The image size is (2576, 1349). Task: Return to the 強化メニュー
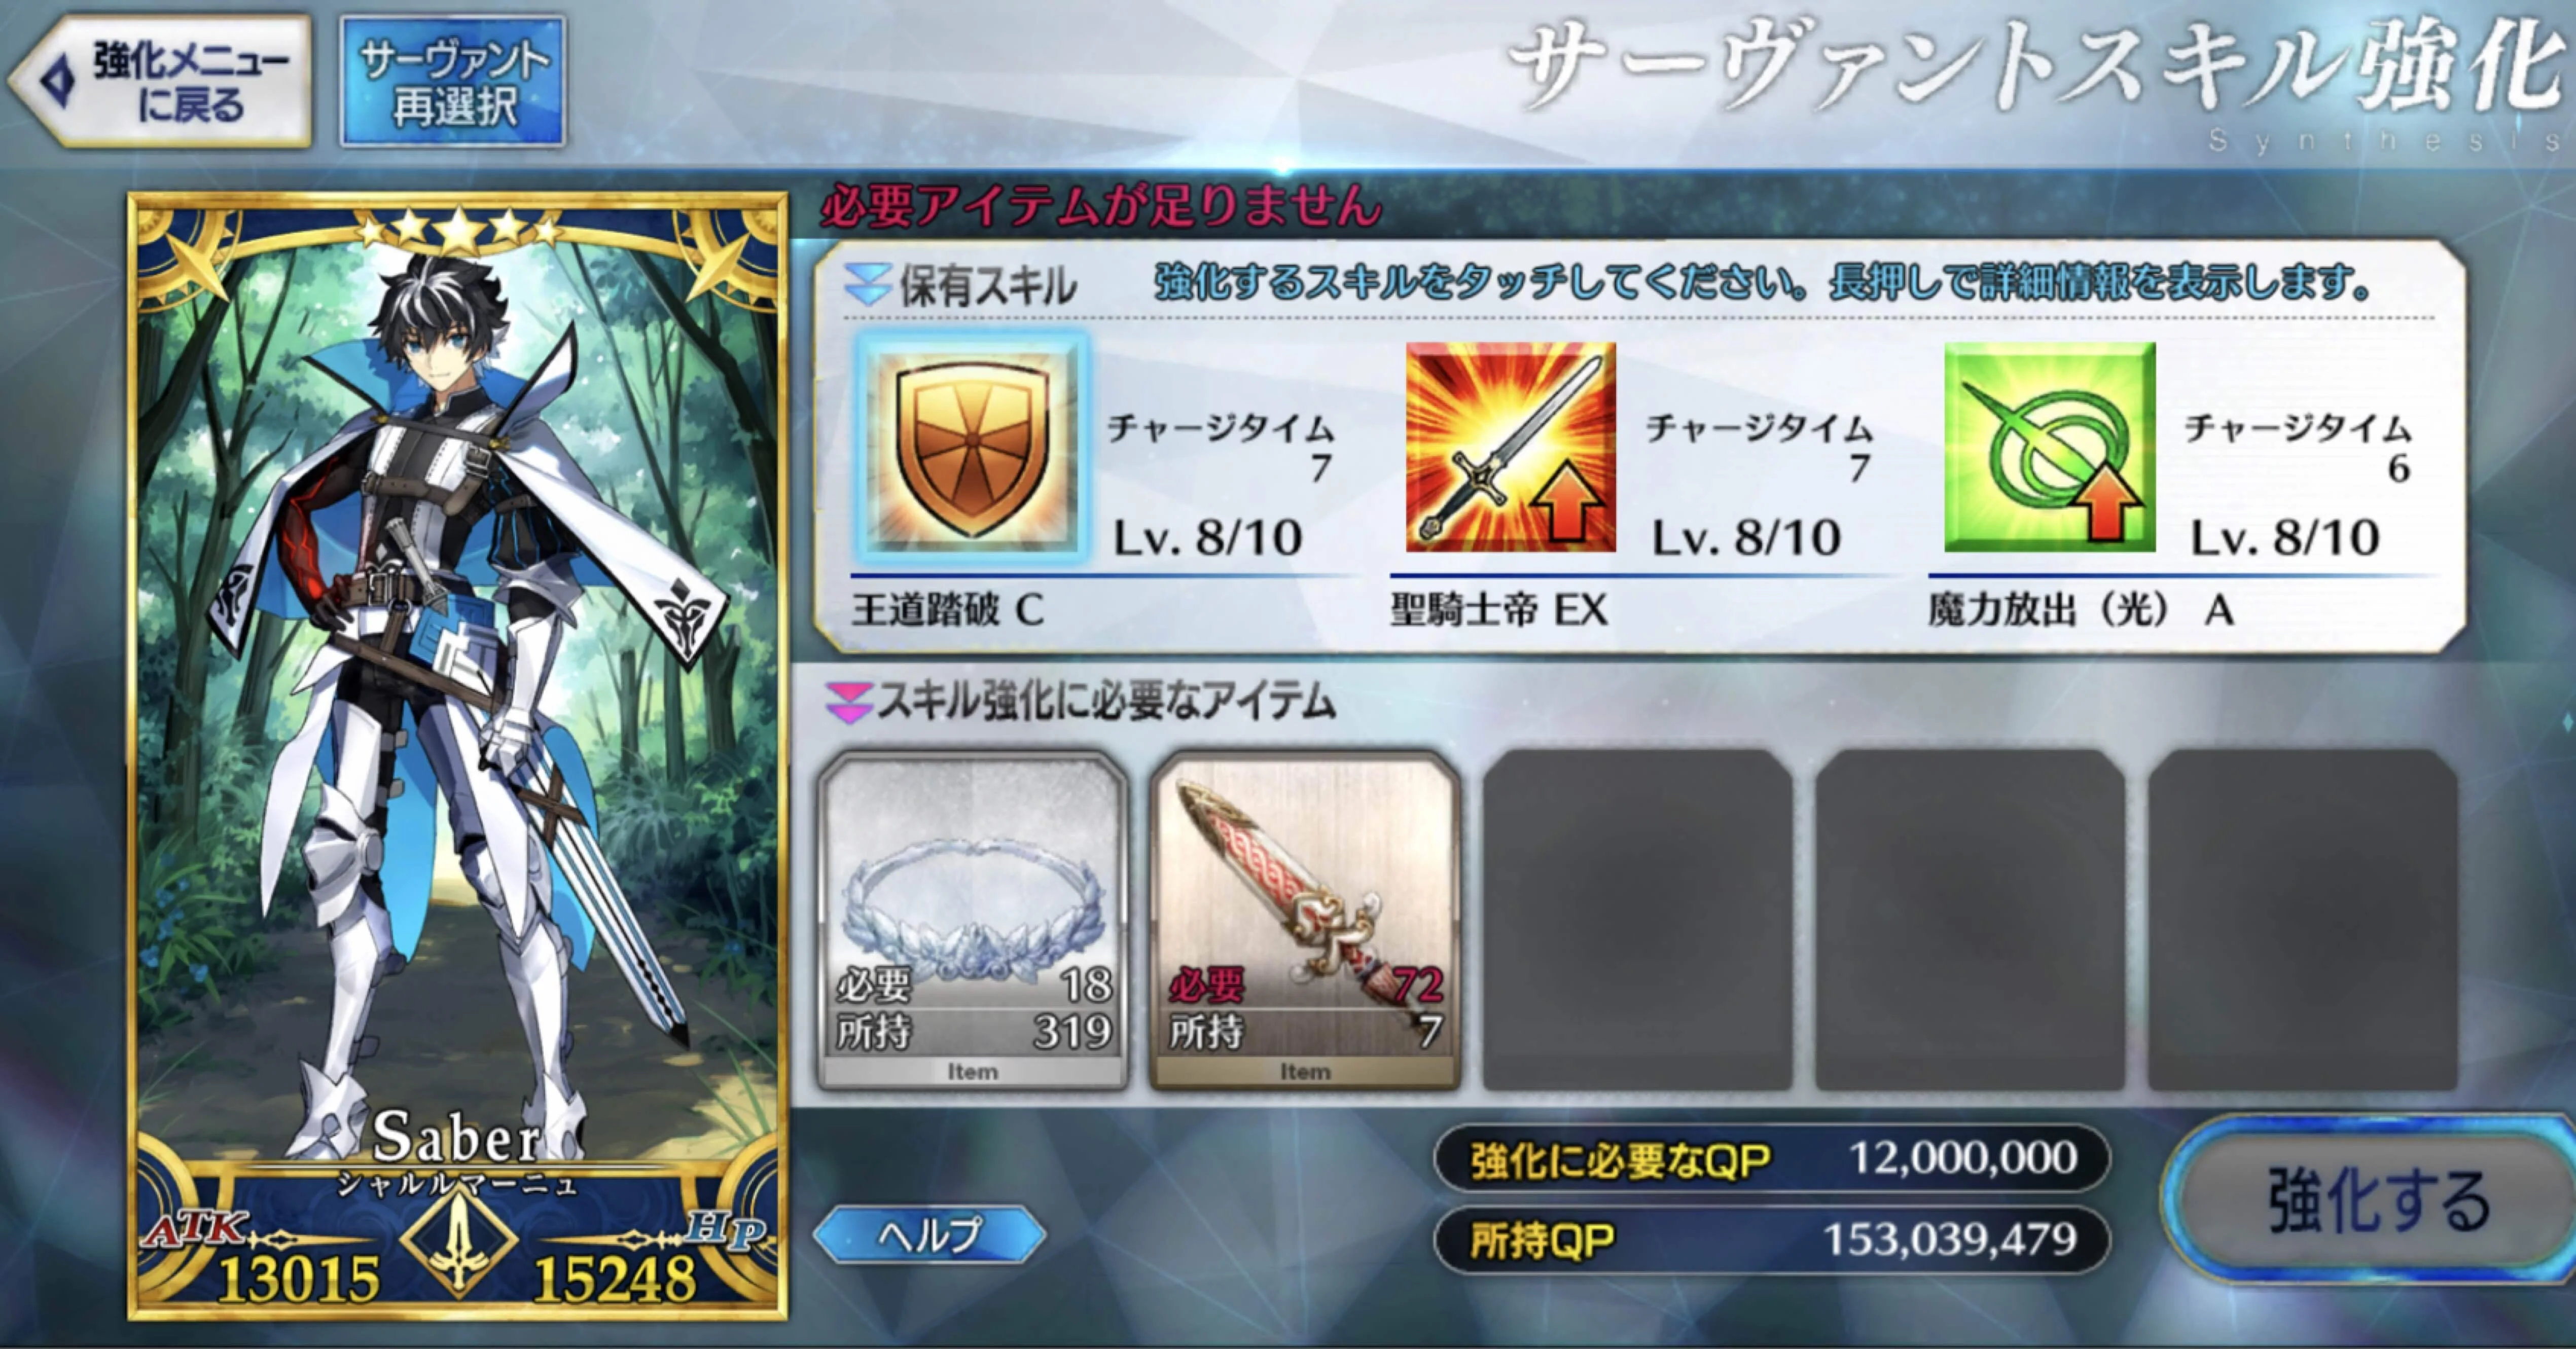point(160,81)
